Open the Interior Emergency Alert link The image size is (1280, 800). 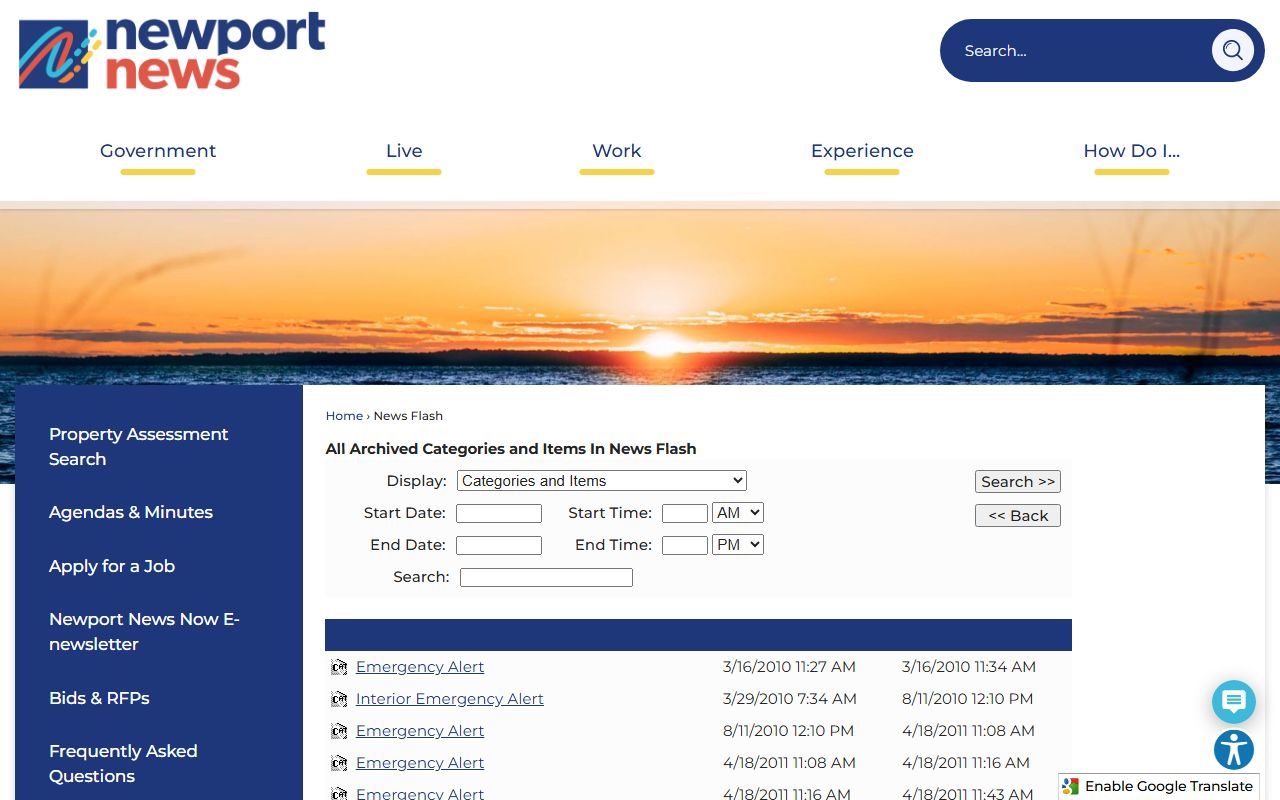click(450, 699)
